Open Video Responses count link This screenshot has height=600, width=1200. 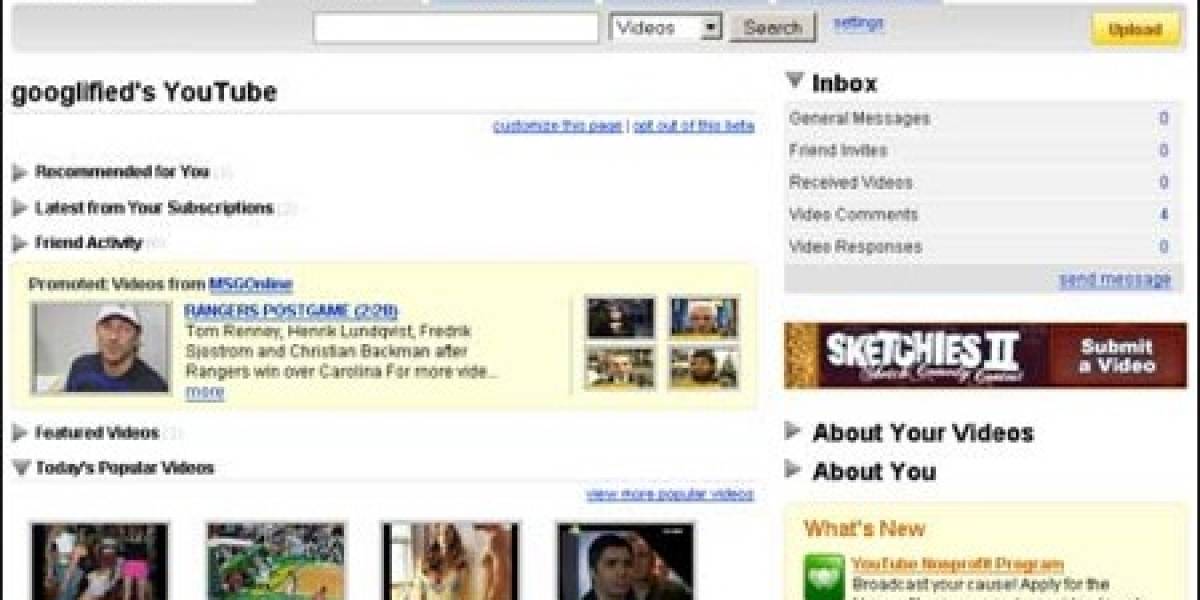pyautogui.click(x=1164, y=247)
